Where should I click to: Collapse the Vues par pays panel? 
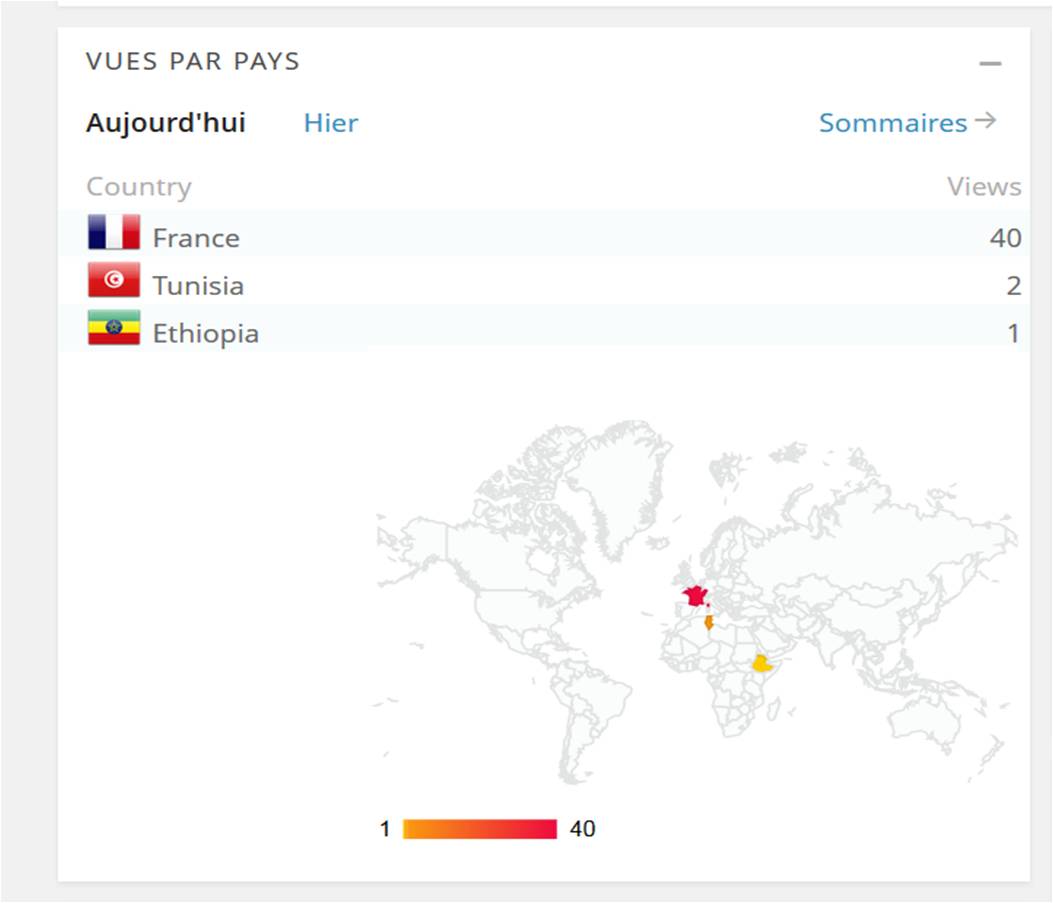pyautogui.click(x=990, y=63)
